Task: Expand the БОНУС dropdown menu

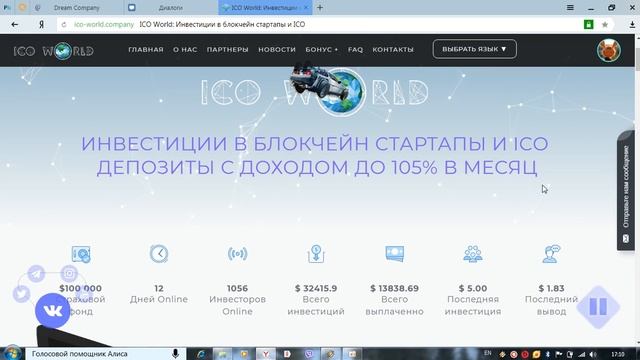Action: [x=321, y=49]
